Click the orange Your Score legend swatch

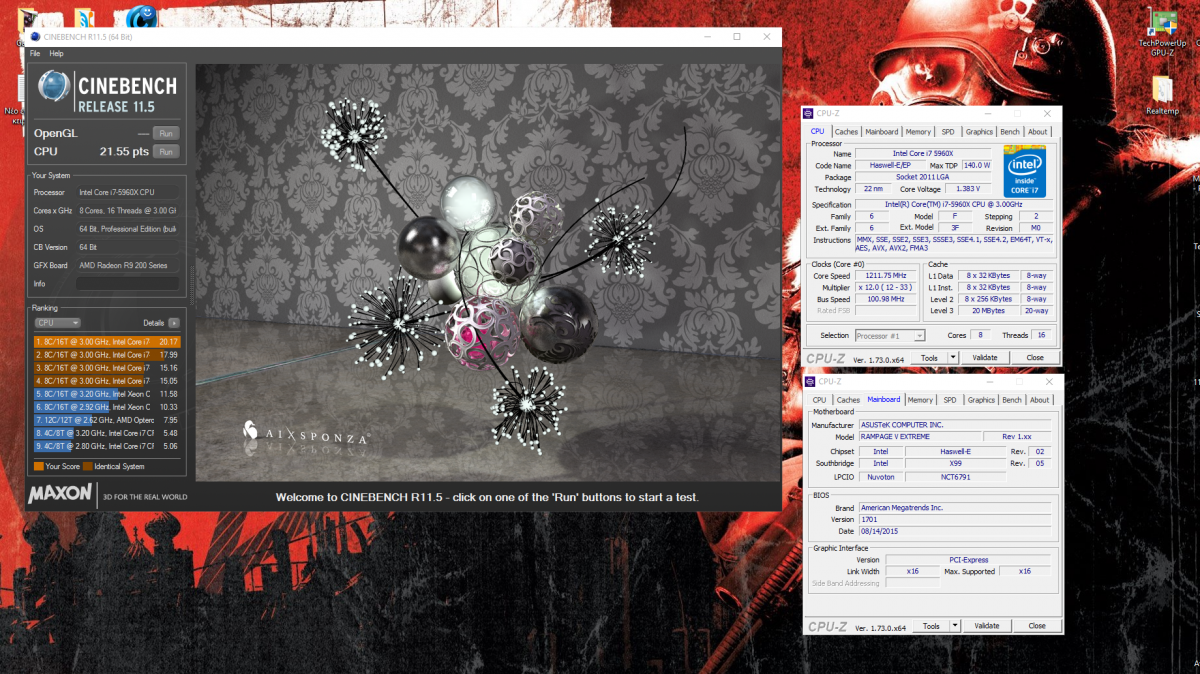[x=38, y=466]
